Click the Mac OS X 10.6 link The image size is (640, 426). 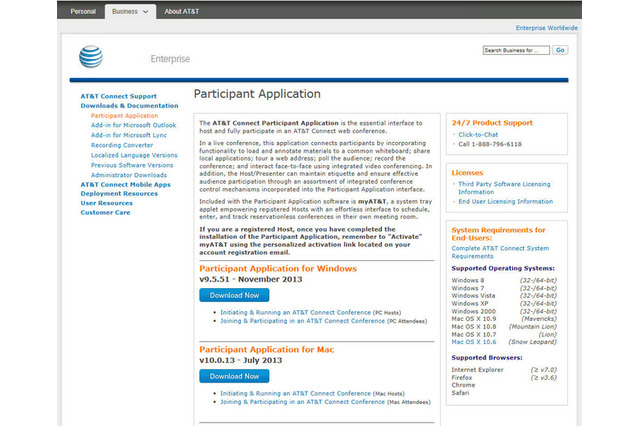[x=474, y=342]
